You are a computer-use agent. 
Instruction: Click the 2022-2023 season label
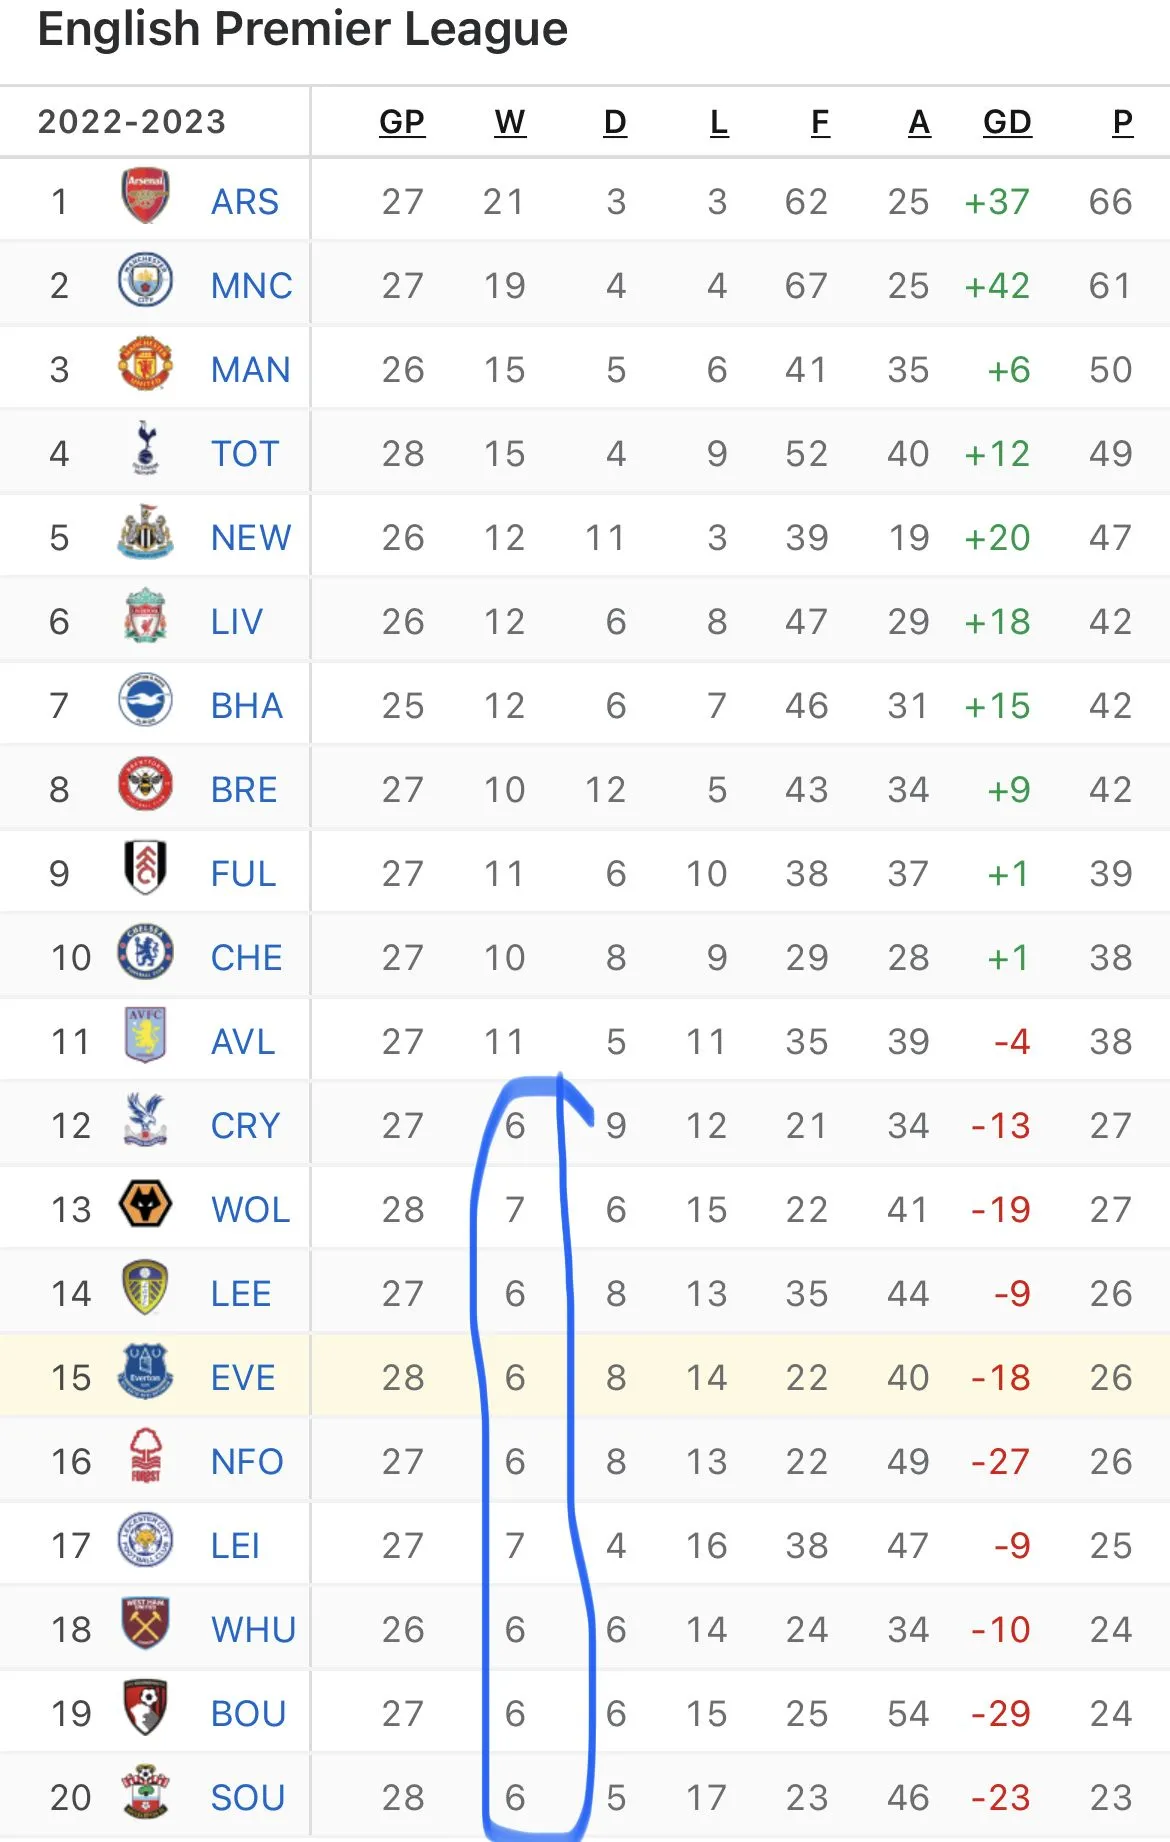click(132, 122)
